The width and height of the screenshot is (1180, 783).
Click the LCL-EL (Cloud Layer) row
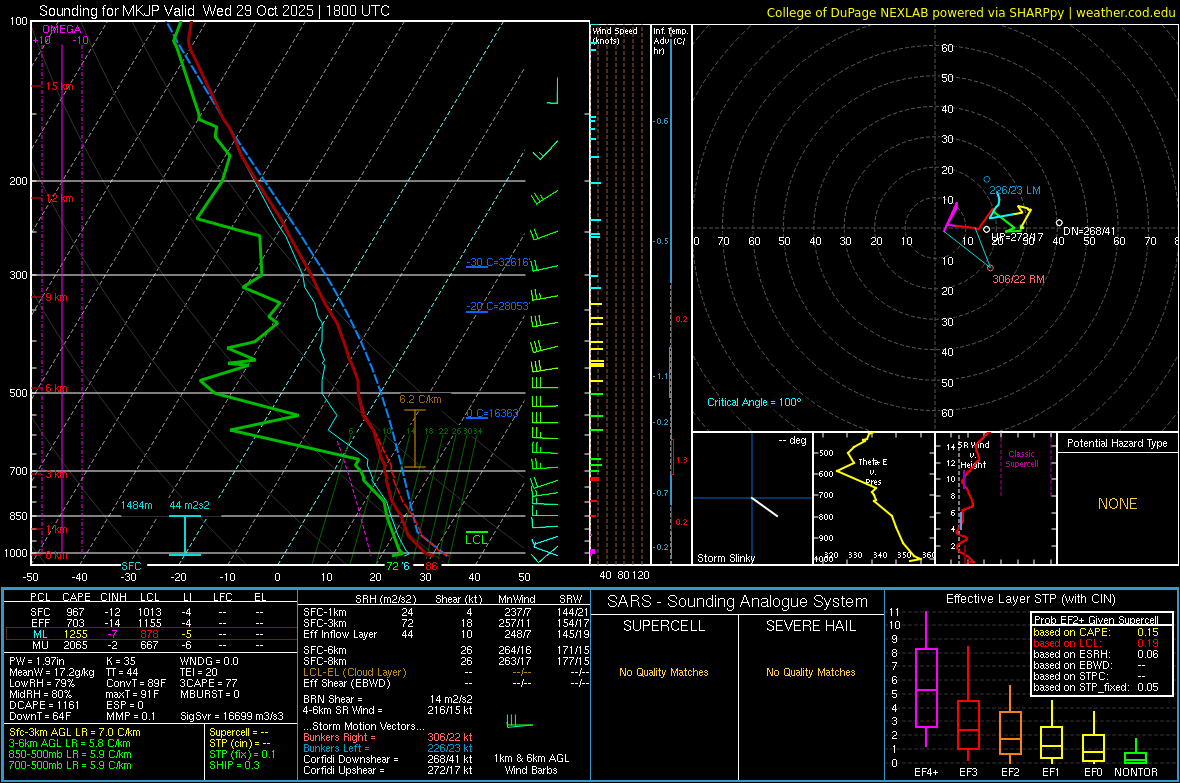coord(446,672)
